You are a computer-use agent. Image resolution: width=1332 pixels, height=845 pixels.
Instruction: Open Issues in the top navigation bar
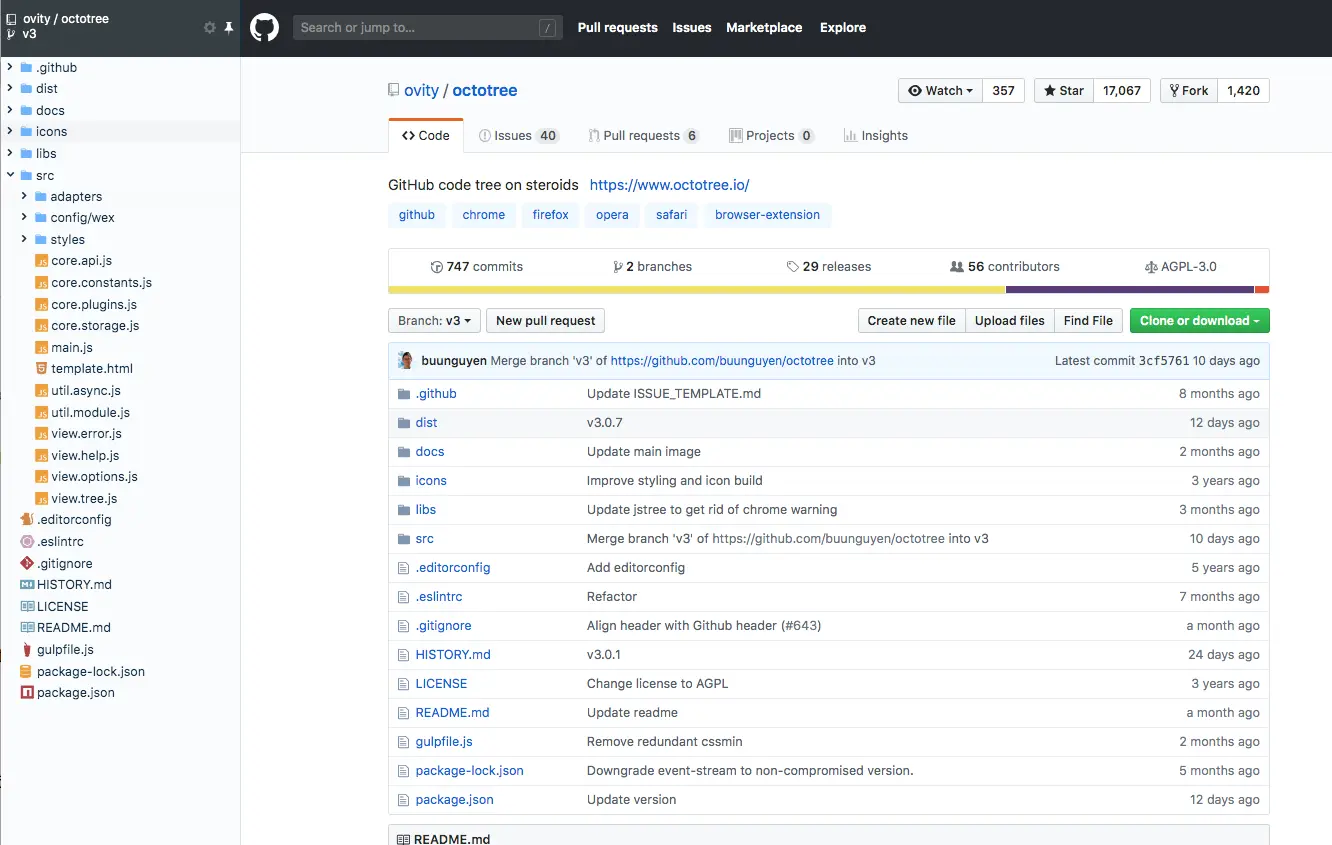[x=692, y=28]
